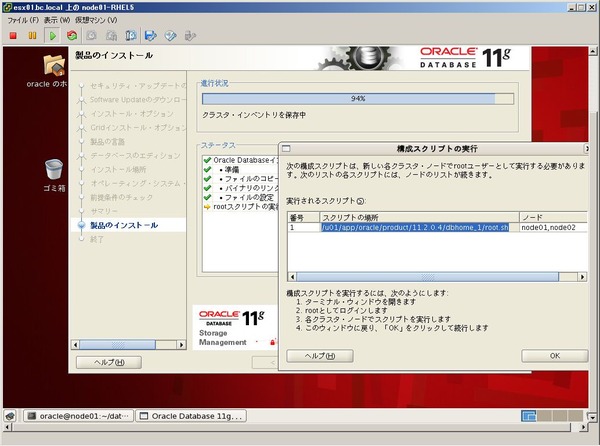The height and width of the screenshot is (446, 600).
Task: Click the left arrow of the installer steps scrollbar
Action: click(75, 345)
